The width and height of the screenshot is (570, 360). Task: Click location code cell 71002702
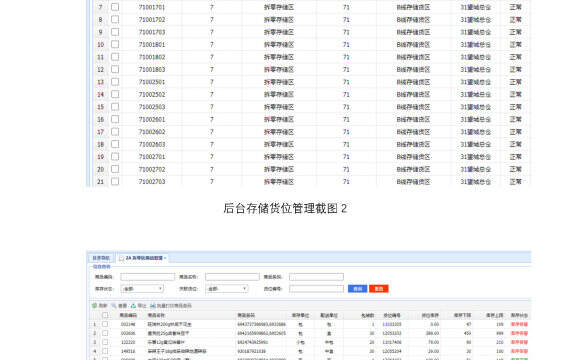point(152,169)
